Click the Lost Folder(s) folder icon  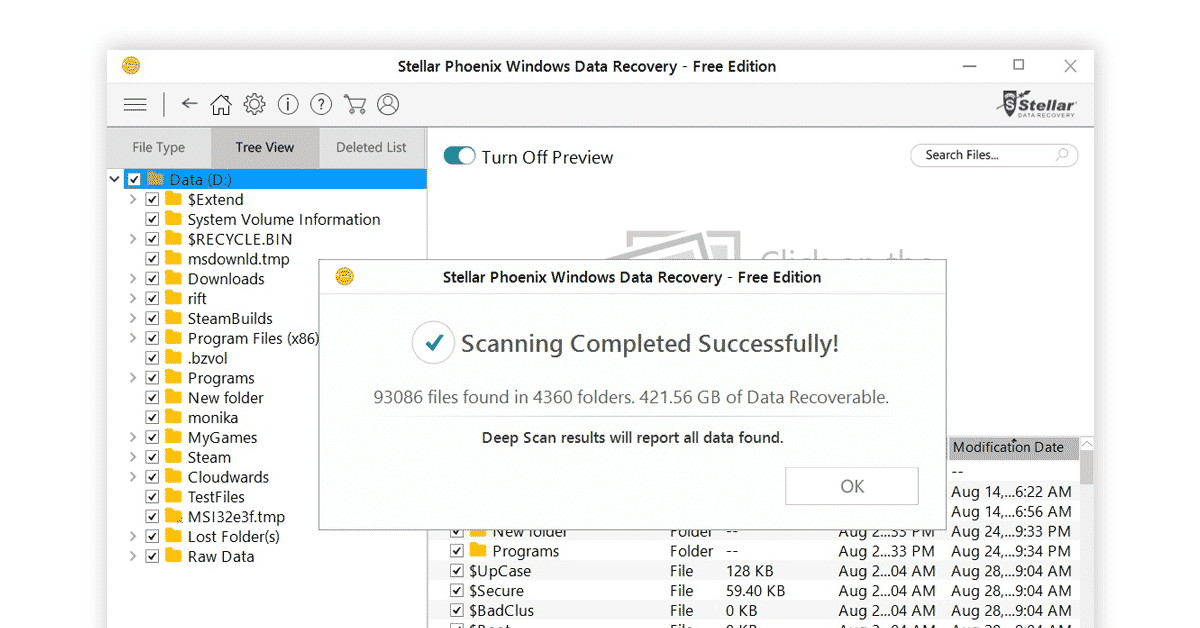[173, 536]
